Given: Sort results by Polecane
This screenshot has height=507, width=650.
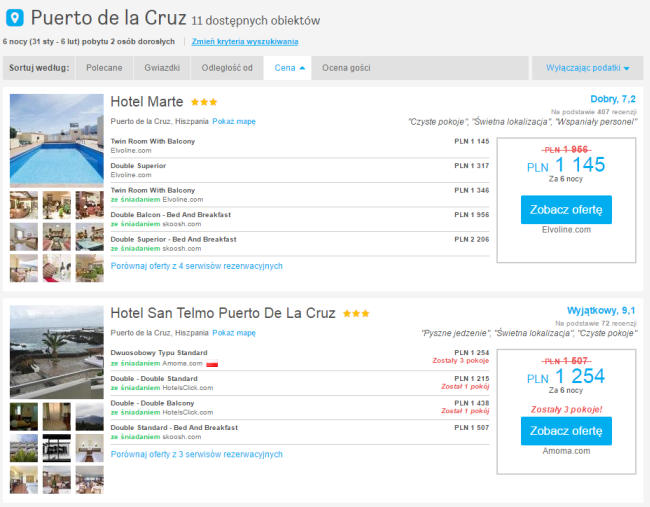Looking at the screenshot, I should pos(105,68).
